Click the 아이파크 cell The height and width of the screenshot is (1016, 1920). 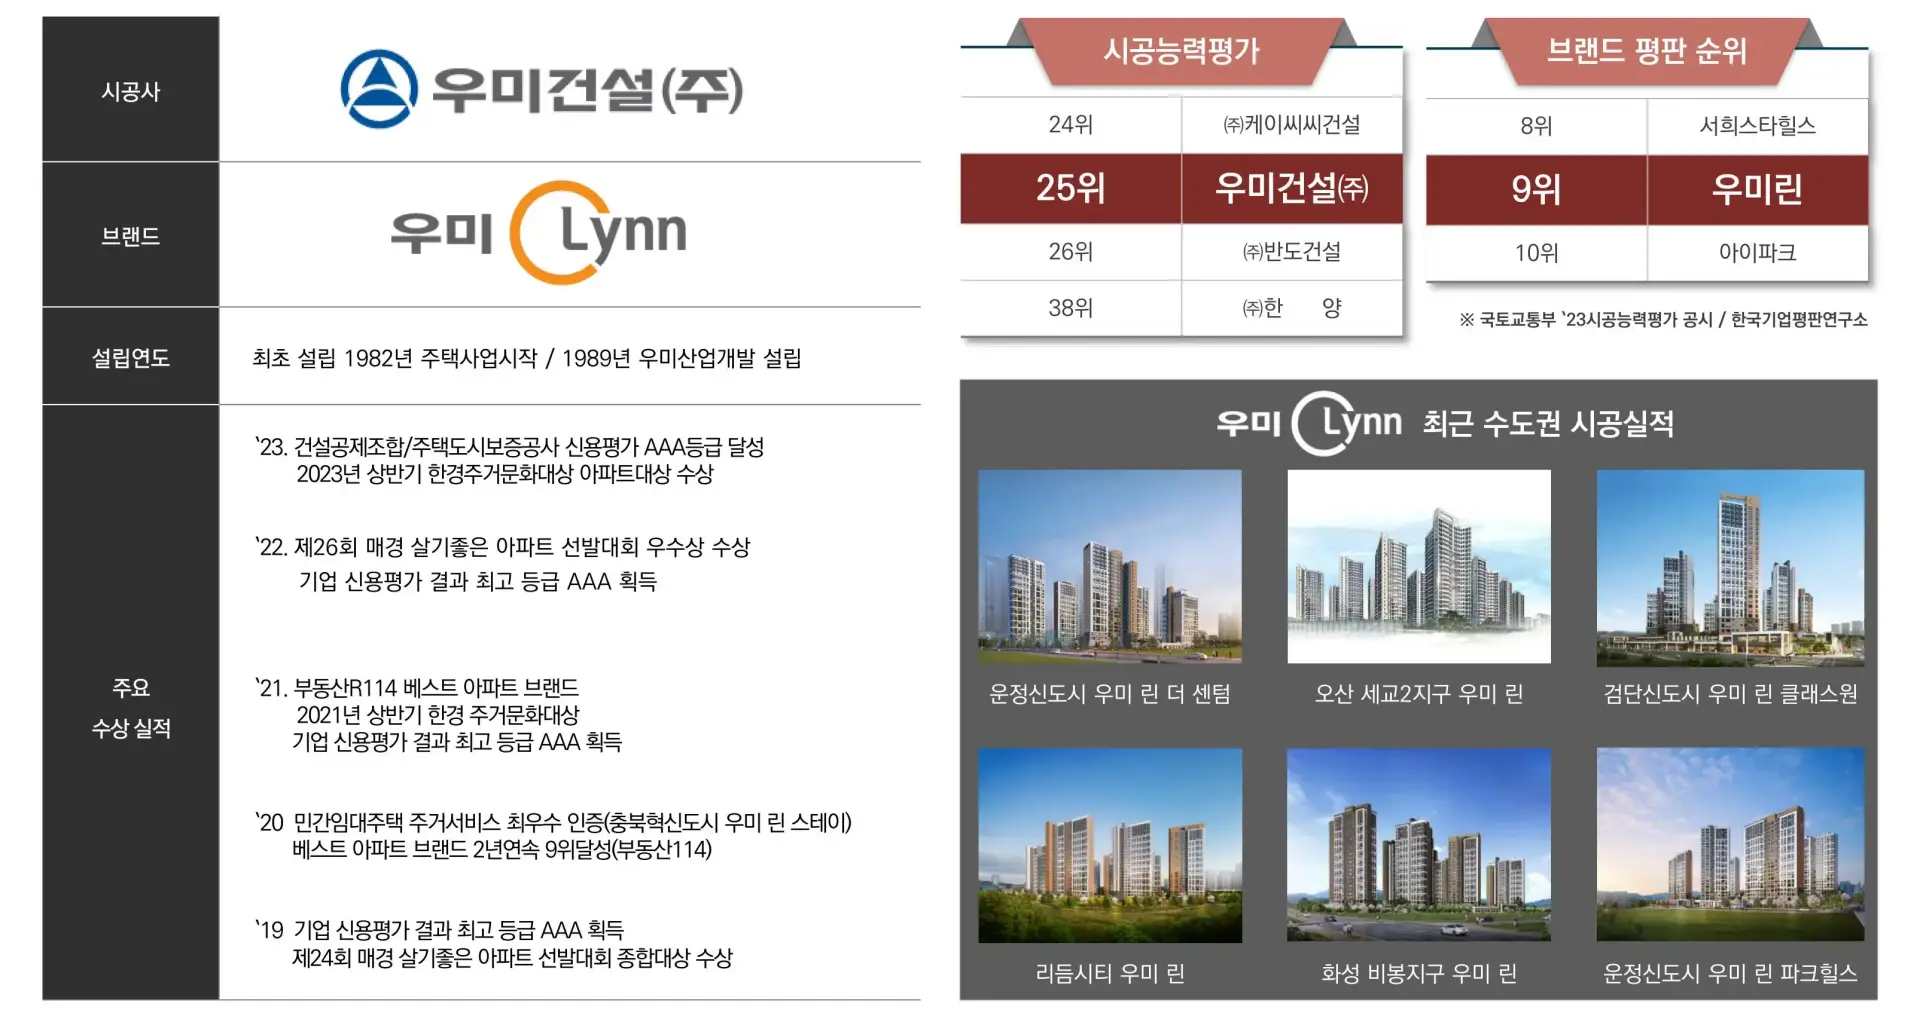1757,253
